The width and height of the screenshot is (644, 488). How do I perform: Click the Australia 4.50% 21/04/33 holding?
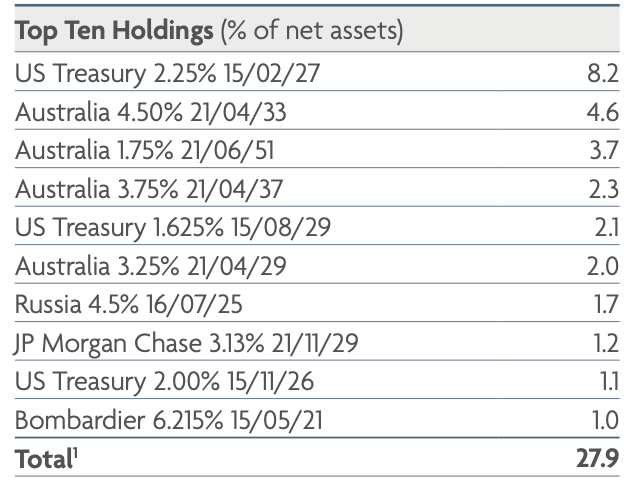pos(151,114)
